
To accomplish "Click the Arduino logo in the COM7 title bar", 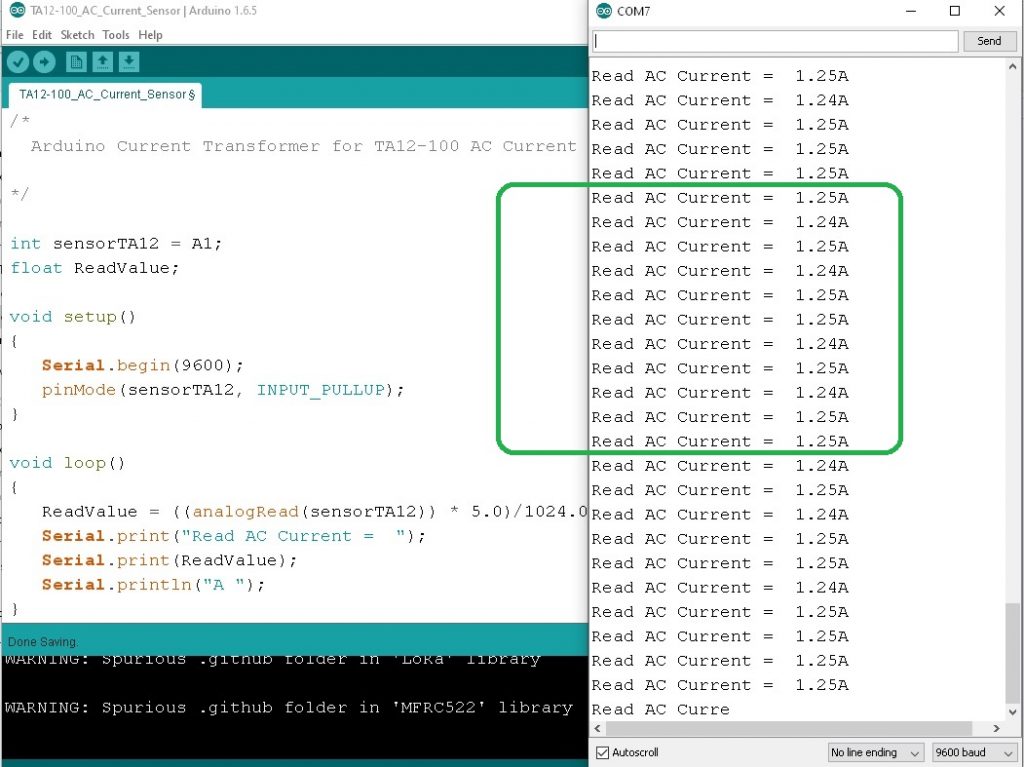I will click(x=604, y=11).
